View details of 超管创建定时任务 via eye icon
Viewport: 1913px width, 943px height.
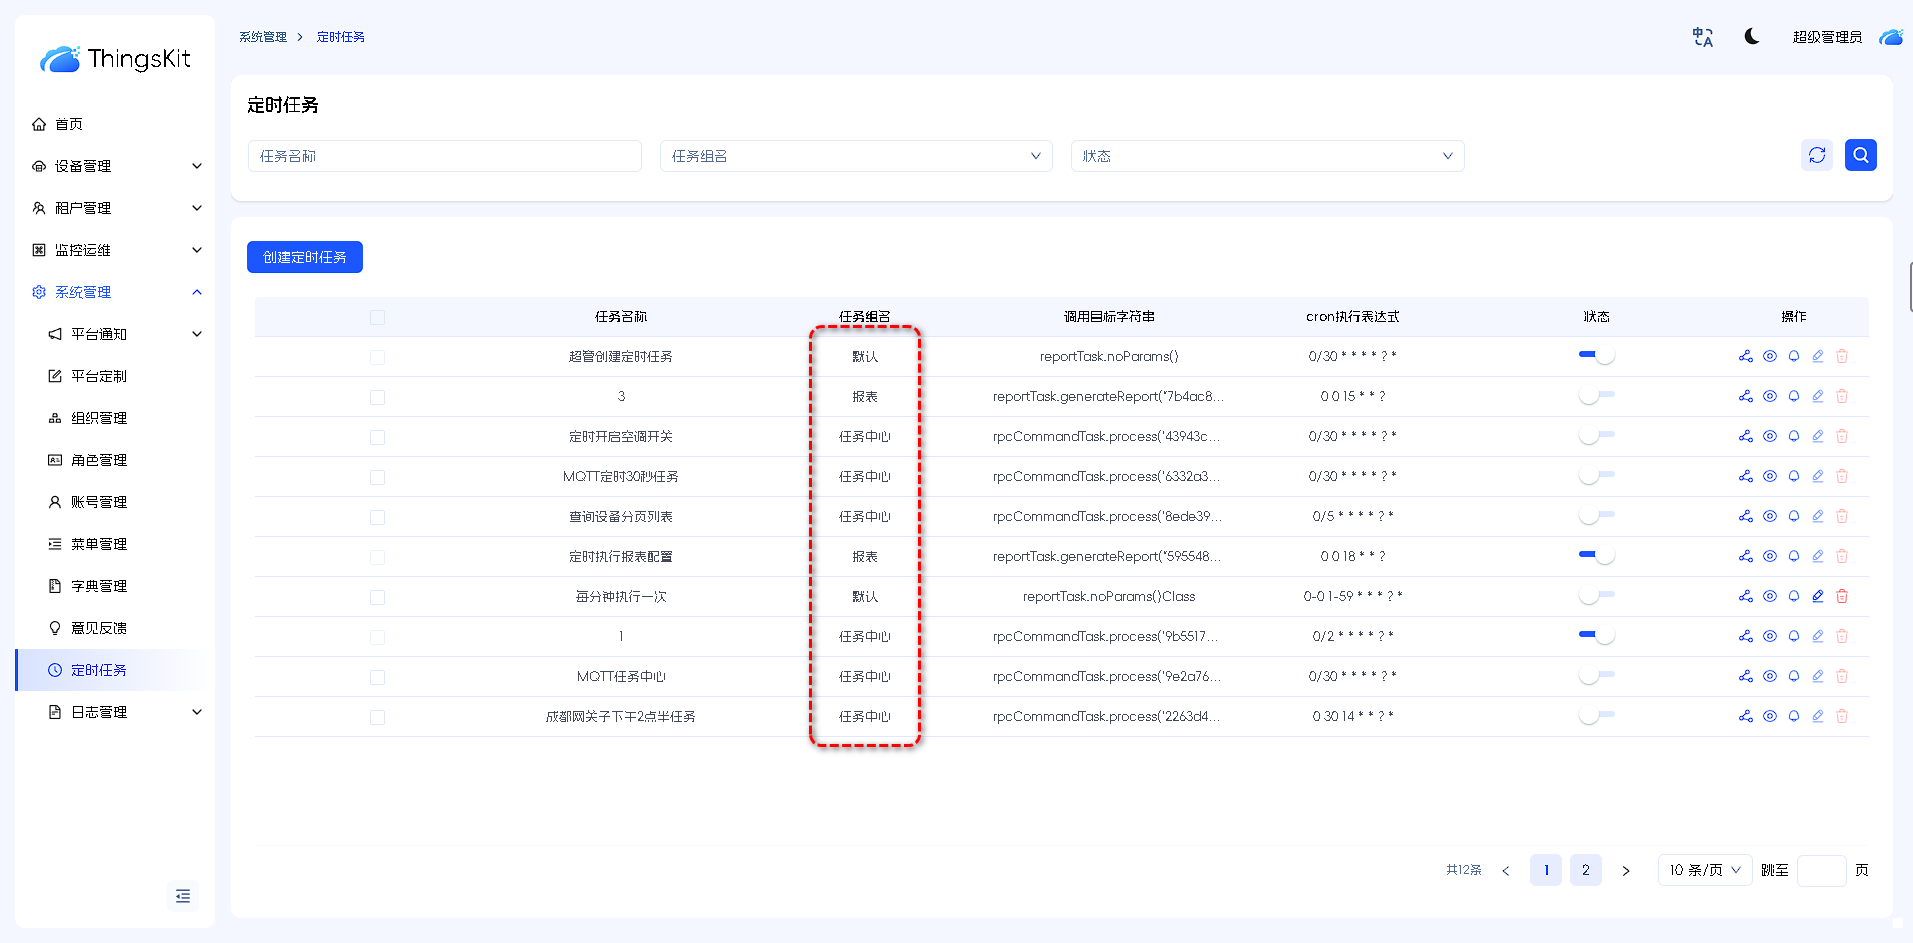click(1770, 356)
